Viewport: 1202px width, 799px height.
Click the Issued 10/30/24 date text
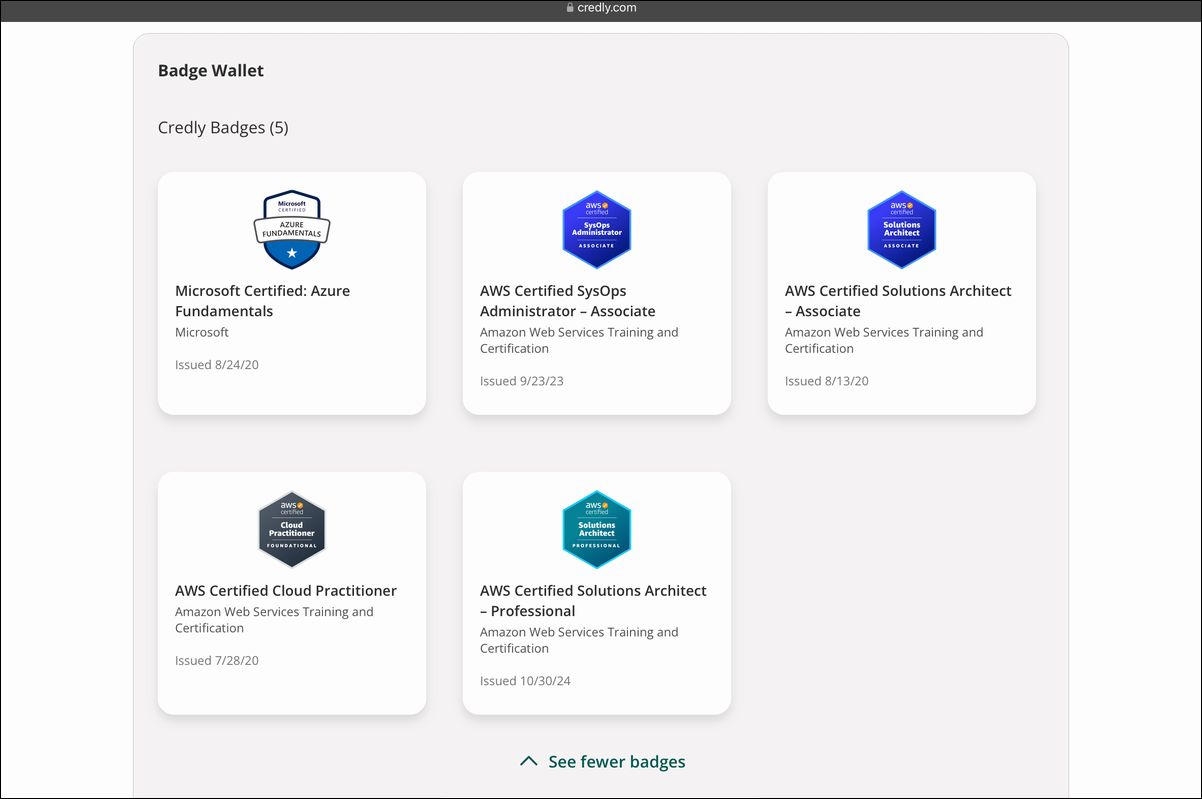525,681
